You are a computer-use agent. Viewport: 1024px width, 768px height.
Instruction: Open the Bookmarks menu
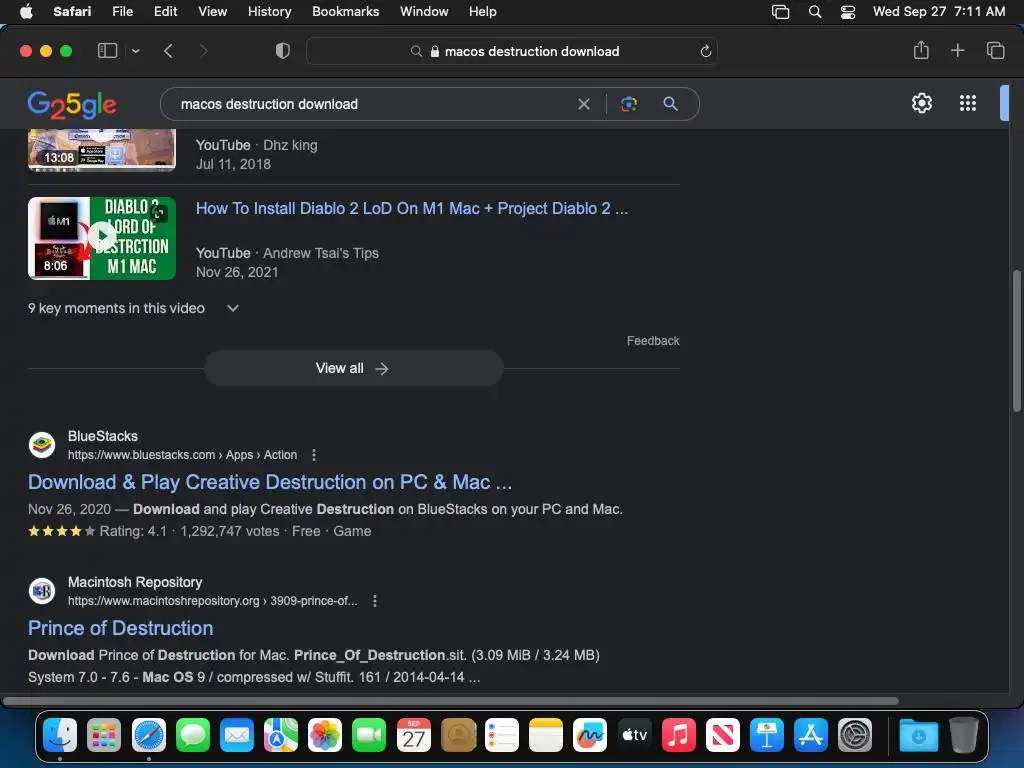tap(345, 11)
